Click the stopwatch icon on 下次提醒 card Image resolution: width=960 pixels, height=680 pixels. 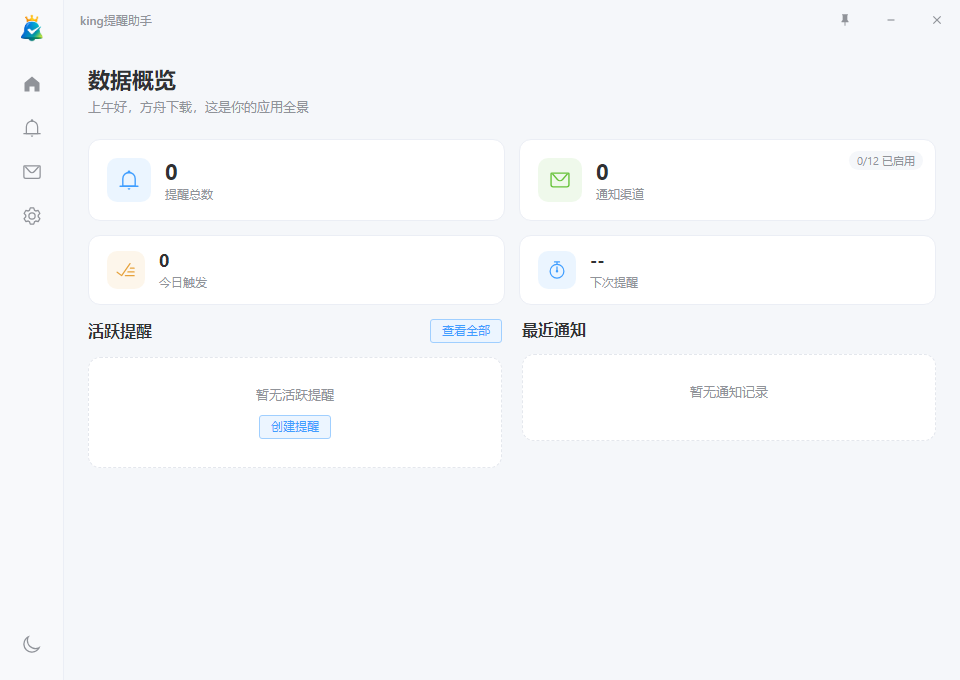tap(556, 270)
